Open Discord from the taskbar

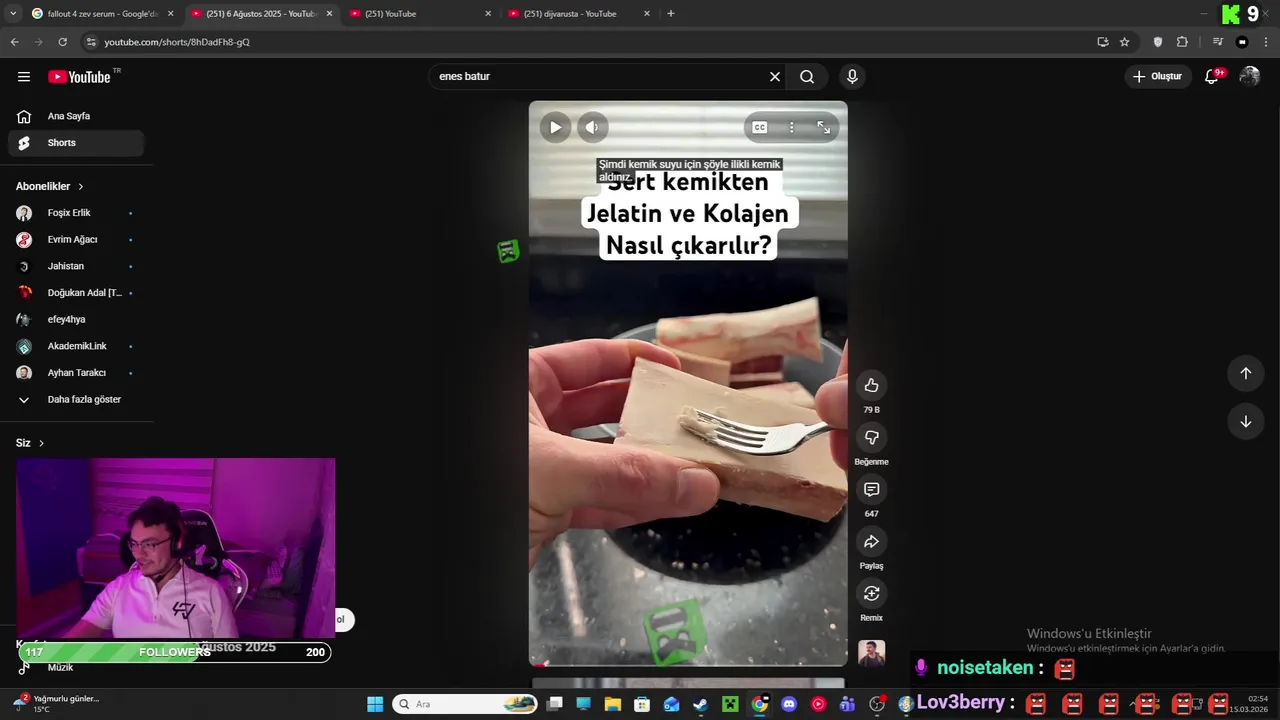point(789,704)
